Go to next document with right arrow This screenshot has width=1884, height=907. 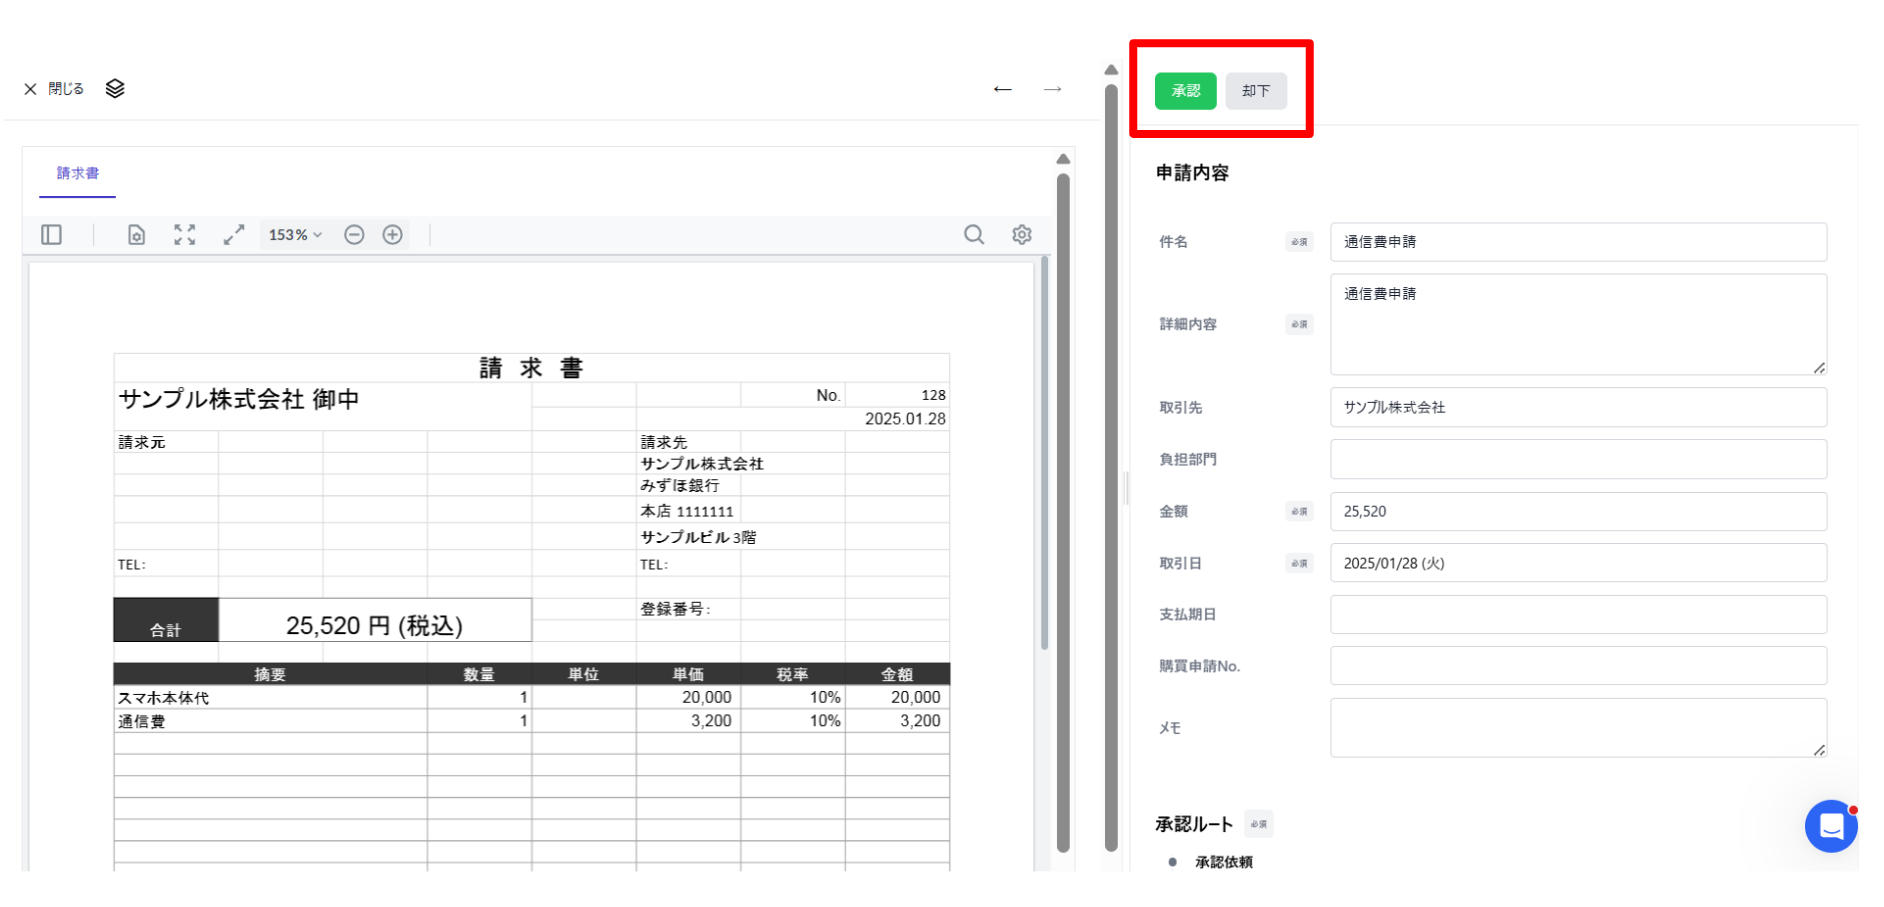(x=1052, y=89)
